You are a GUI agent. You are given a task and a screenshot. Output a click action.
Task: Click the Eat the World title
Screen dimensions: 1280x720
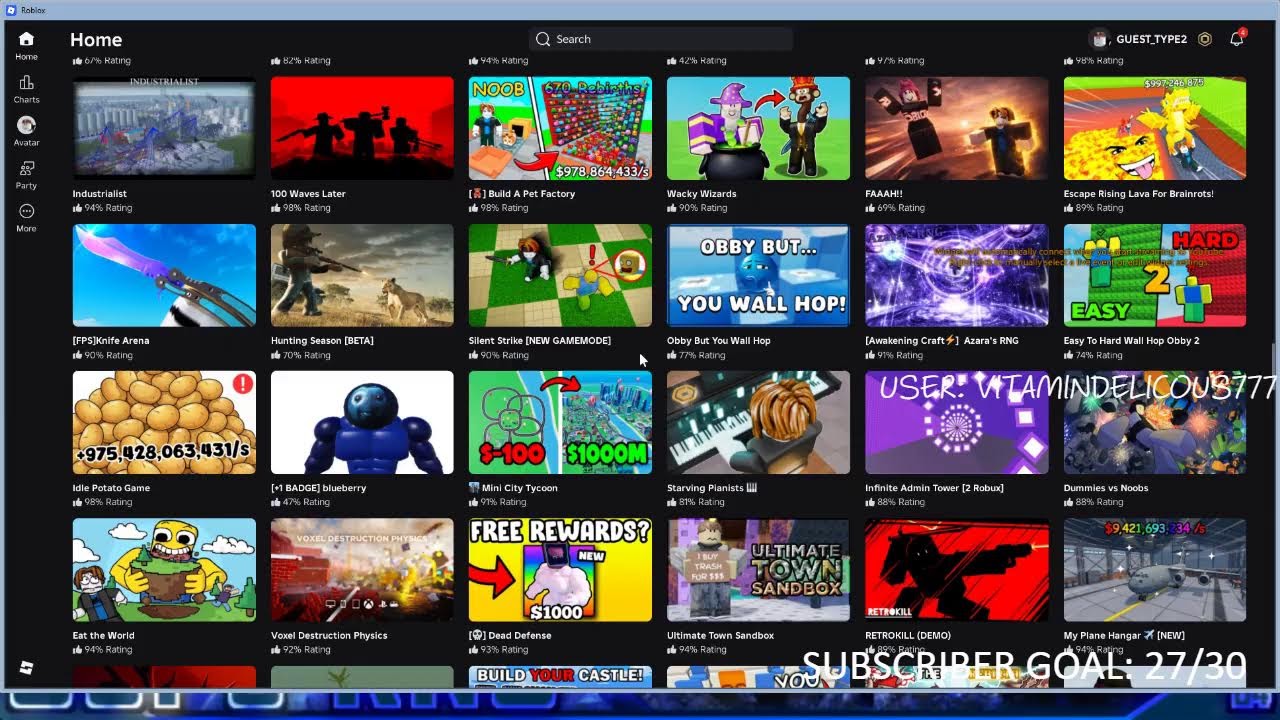(x=104, y=635)
